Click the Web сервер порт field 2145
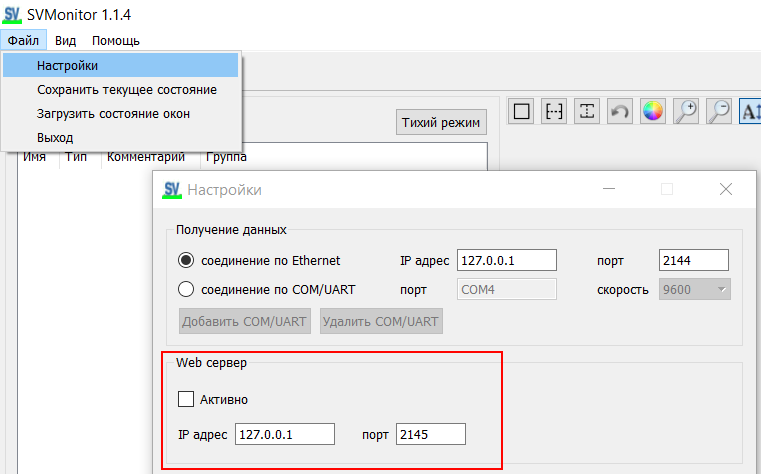Screen dimensions: 761x474 coord(430,434)
